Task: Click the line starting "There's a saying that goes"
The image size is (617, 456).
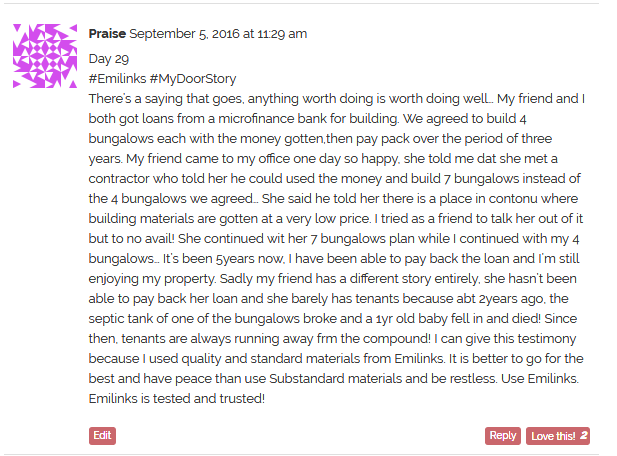Action: 337,98
